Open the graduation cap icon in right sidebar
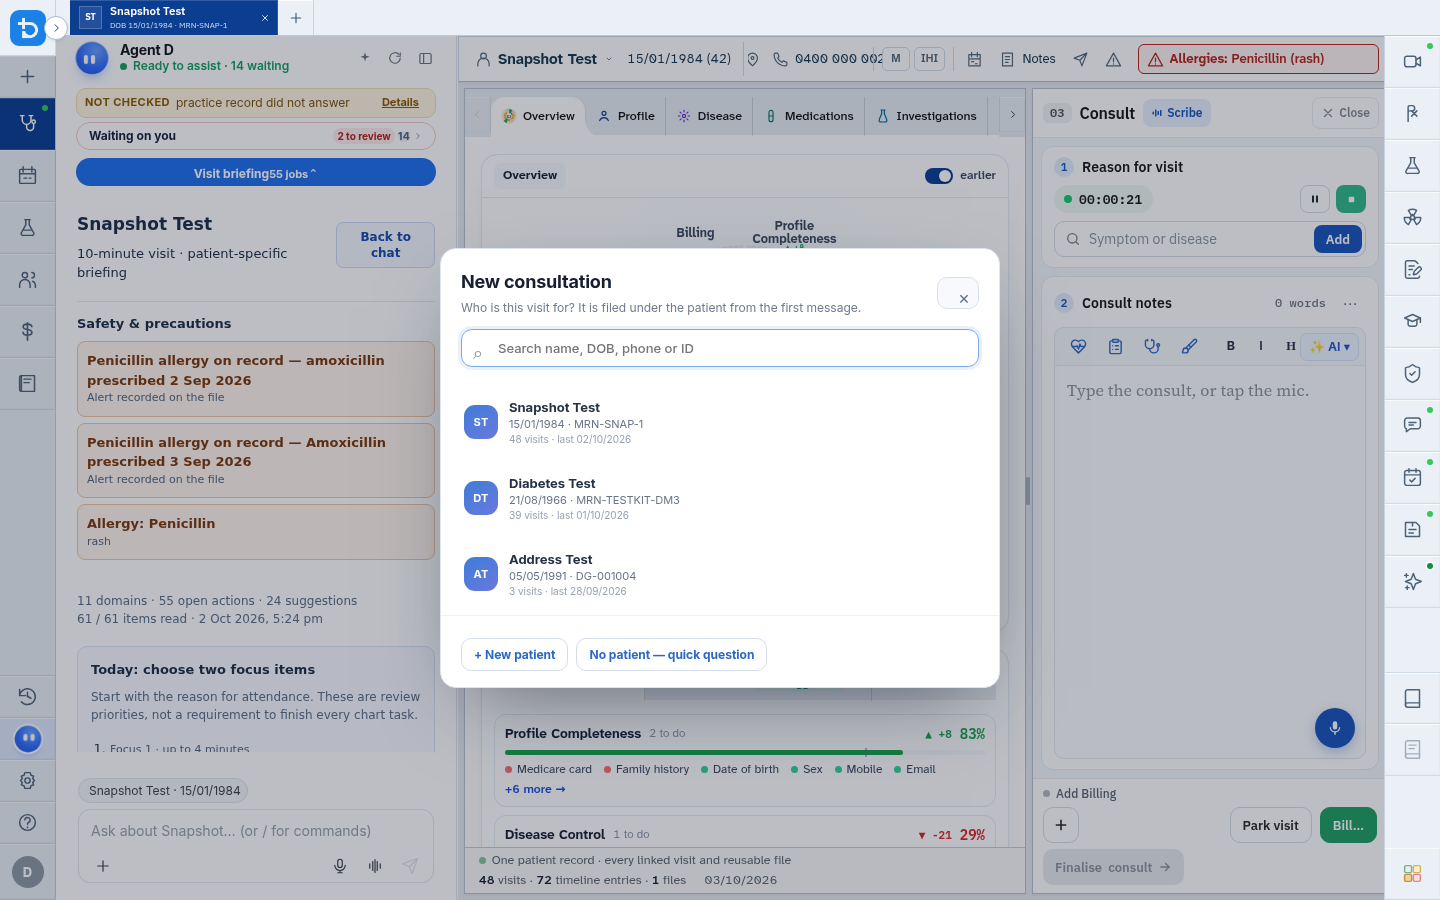This screenshot has width=1440, height=900. pyautogui.click(x=1412, y=321)
